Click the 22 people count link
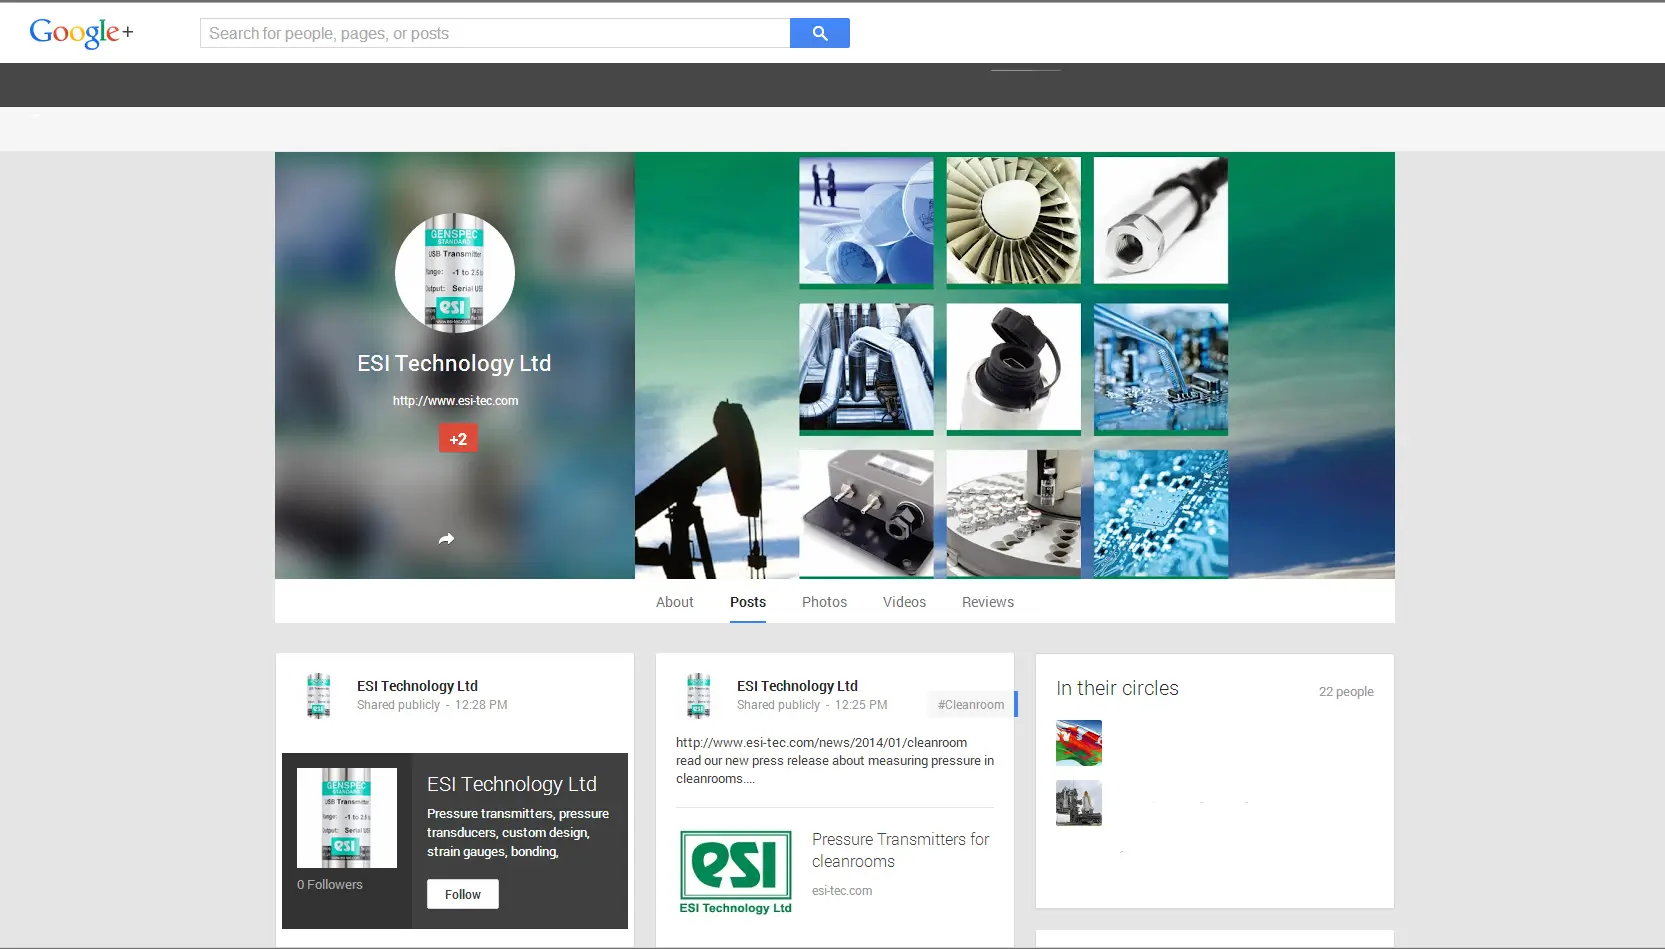Screen dimensions: 1665x949 1345,692
